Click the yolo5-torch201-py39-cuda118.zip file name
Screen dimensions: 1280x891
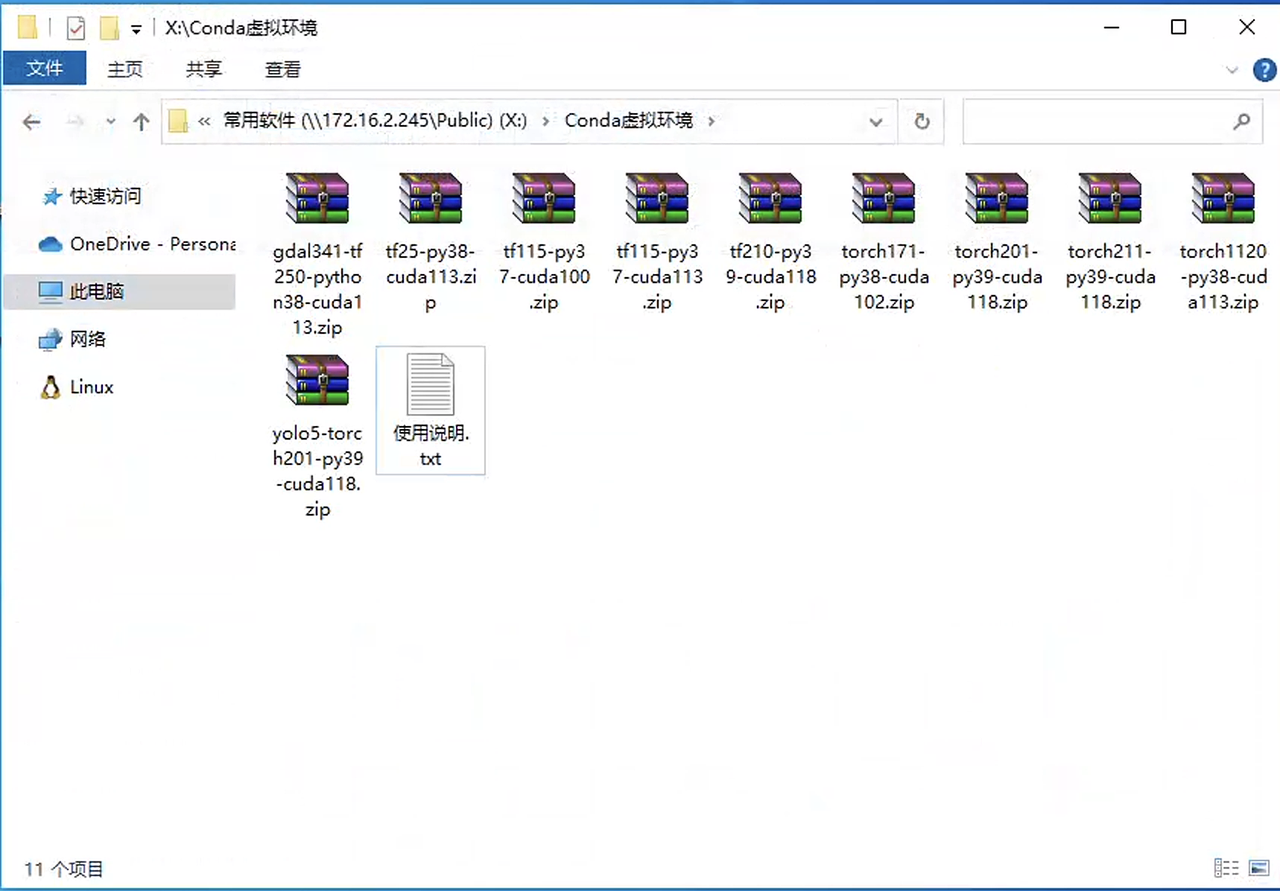[x=317, y=472]
